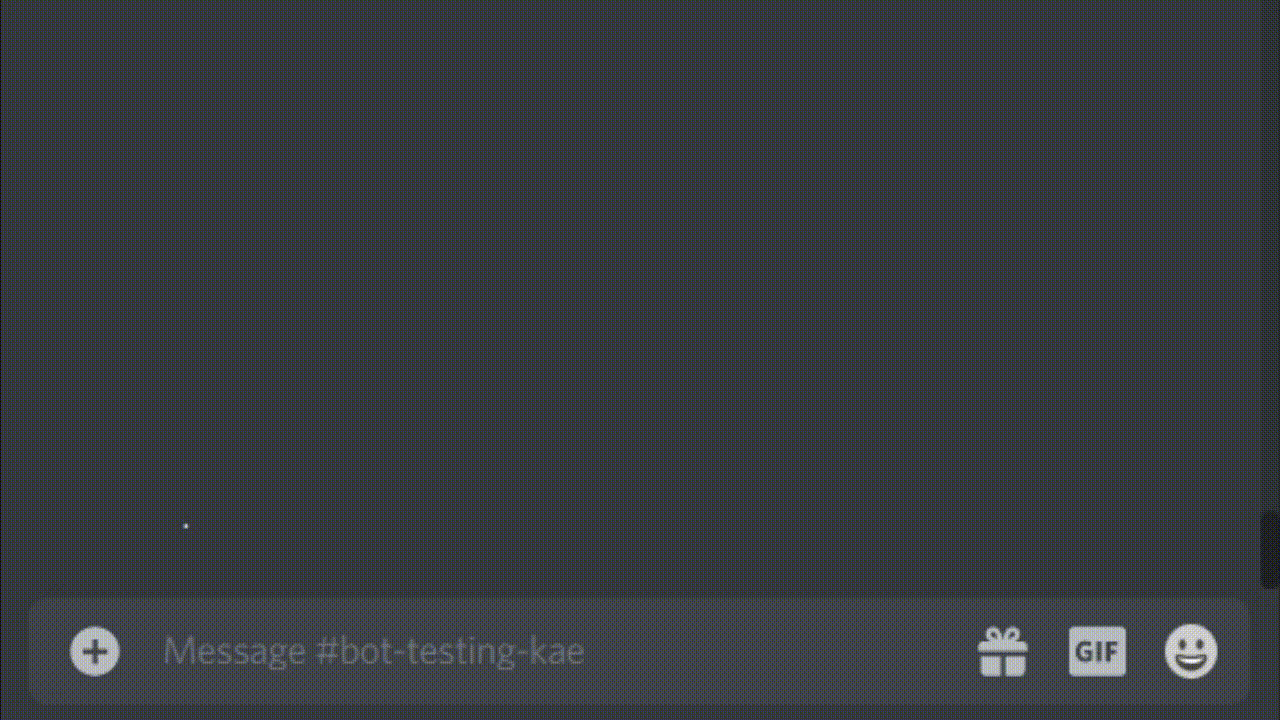
Task: Click the chat scrollbar thumb
Action: [1270, 550]
